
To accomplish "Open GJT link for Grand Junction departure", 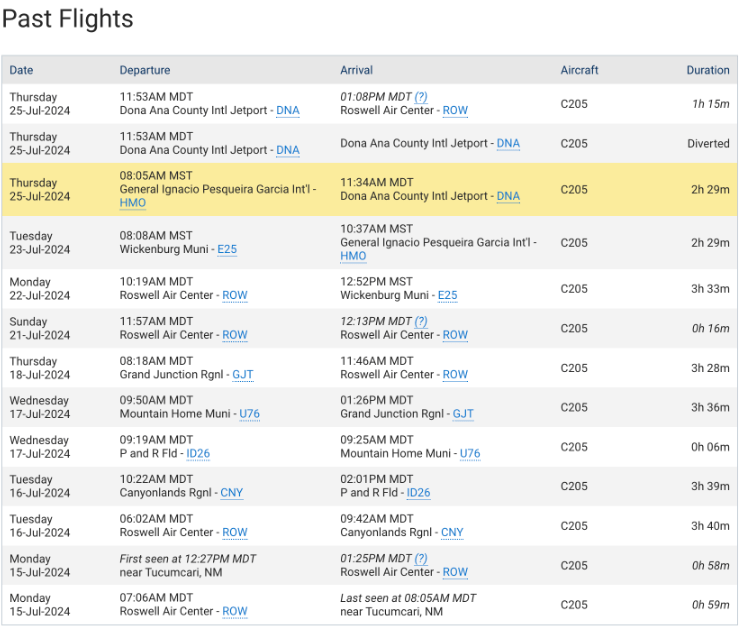I will tap(242, 375).
